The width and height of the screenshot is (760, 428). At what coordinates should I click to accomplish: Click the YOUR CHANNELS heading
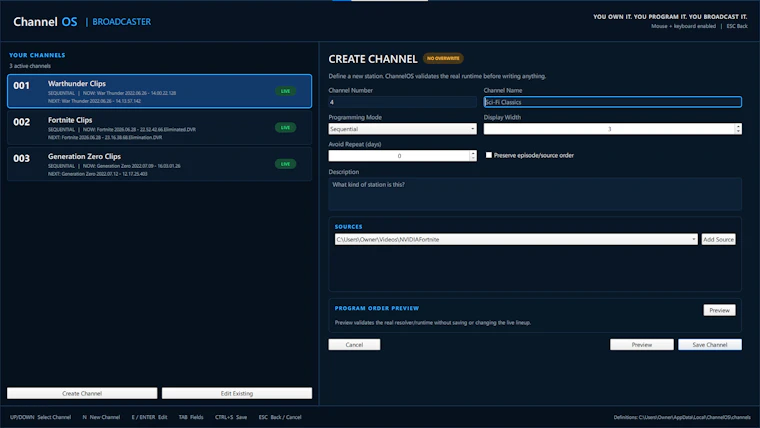(x=37, y=55)
